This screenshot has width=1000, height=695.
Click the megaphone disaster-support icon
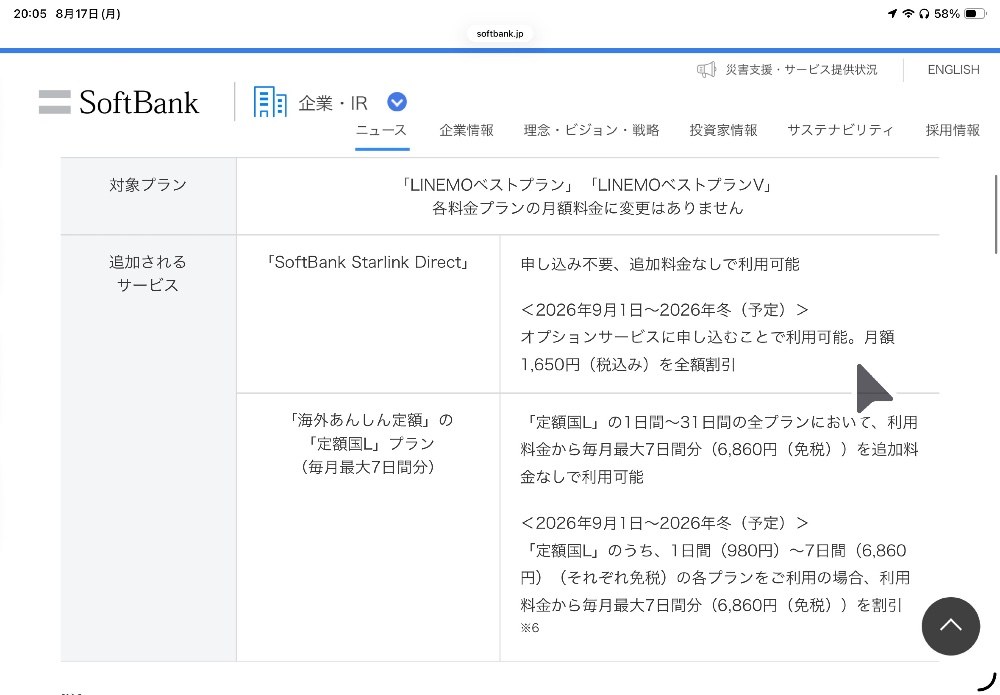pyautogui.click(x=706, y=70)
